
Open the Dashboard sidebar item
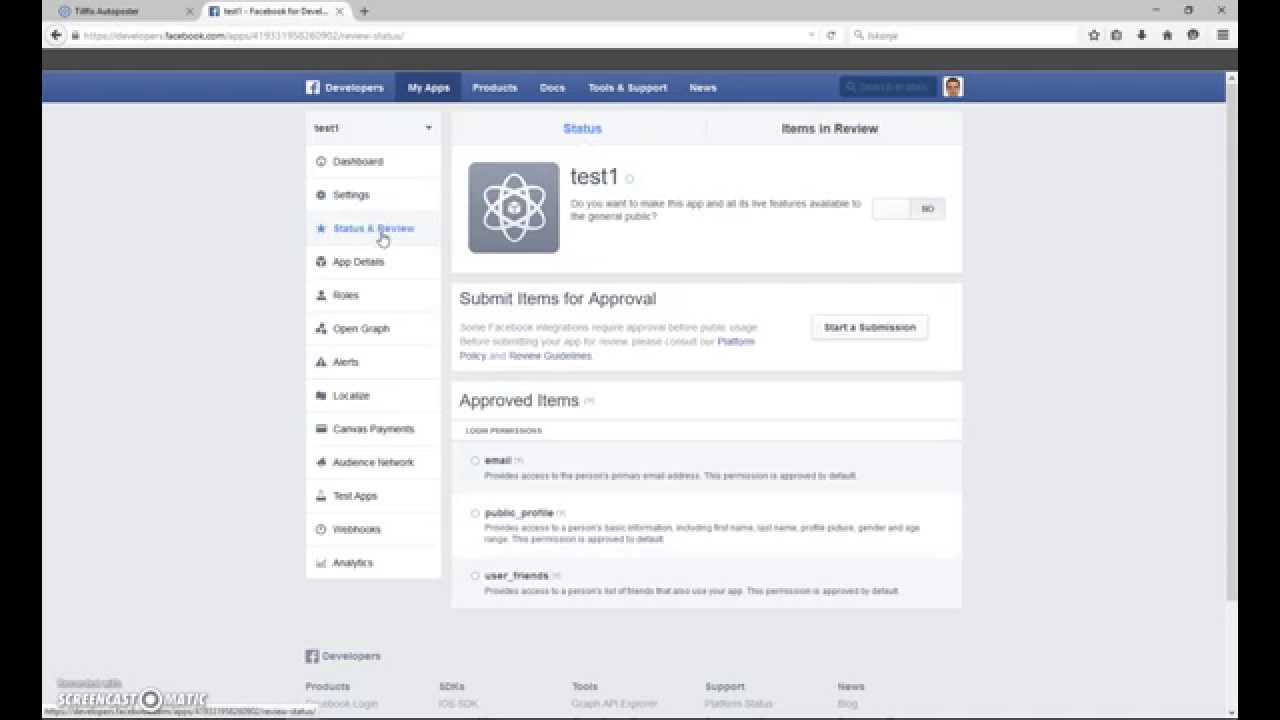point(373,162)
